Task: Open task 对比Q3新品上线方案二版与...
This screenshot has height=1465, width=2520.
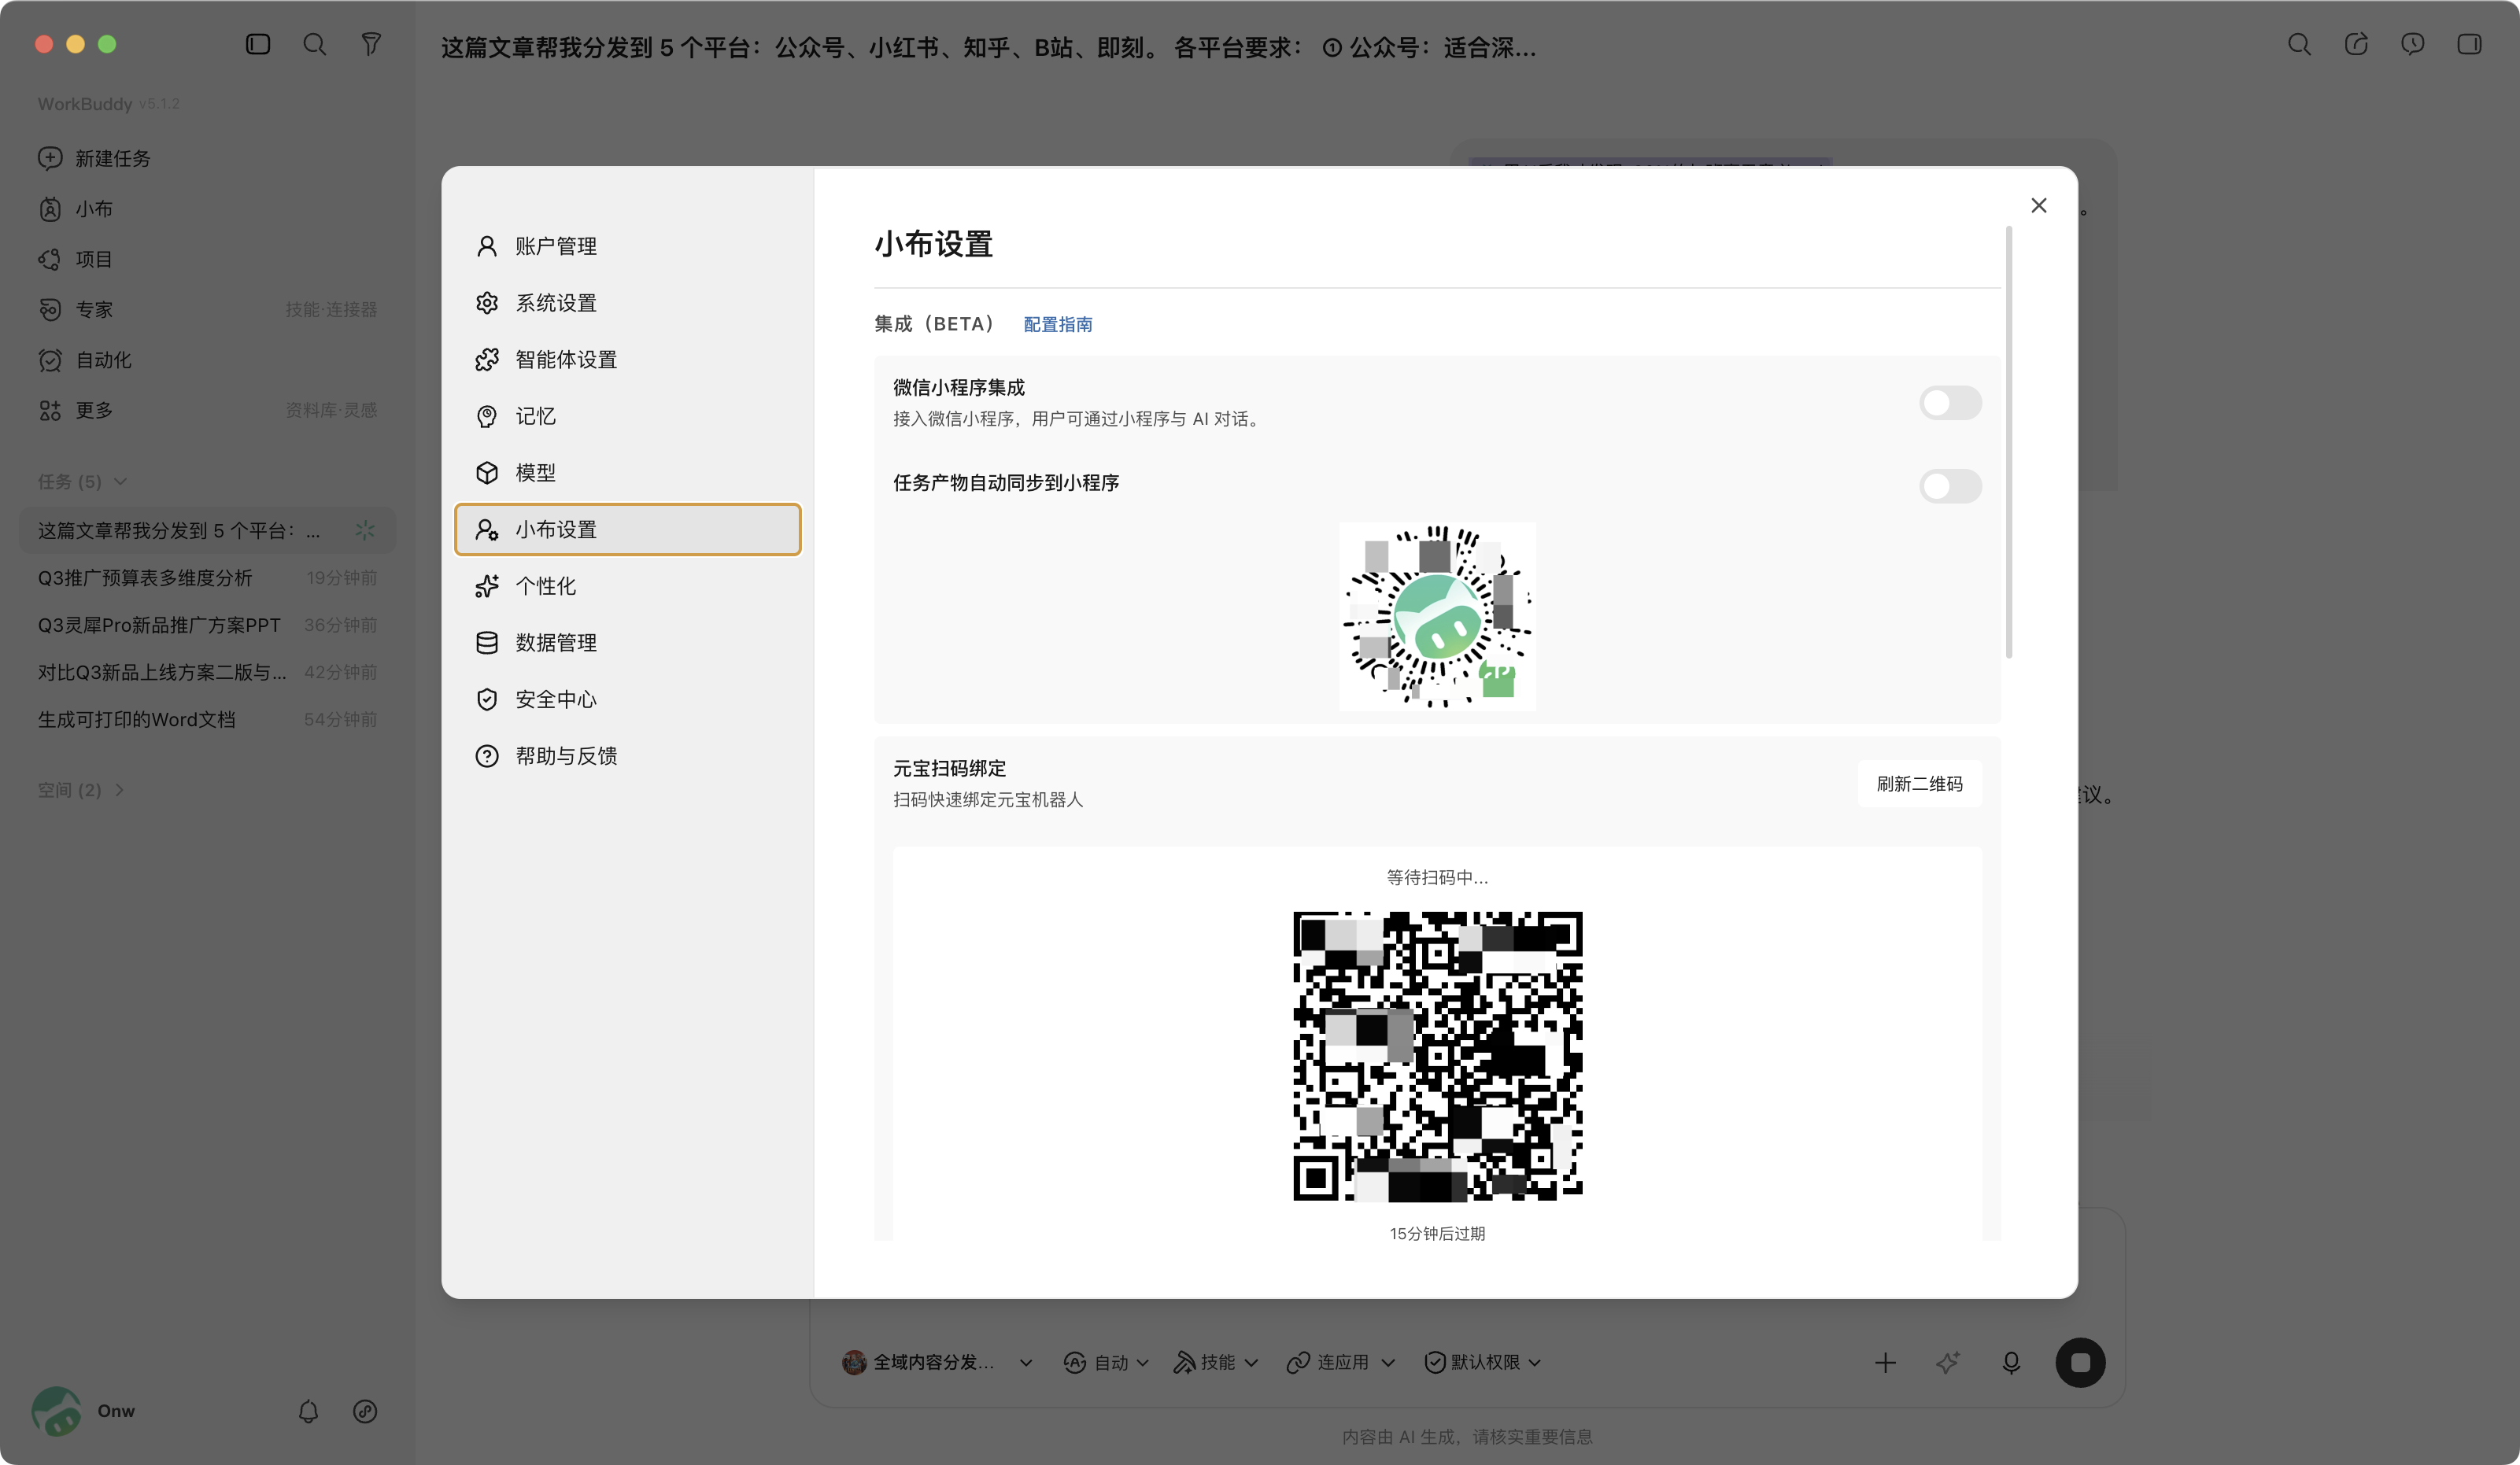Action: pyautogui.click(x=207, y=672)
